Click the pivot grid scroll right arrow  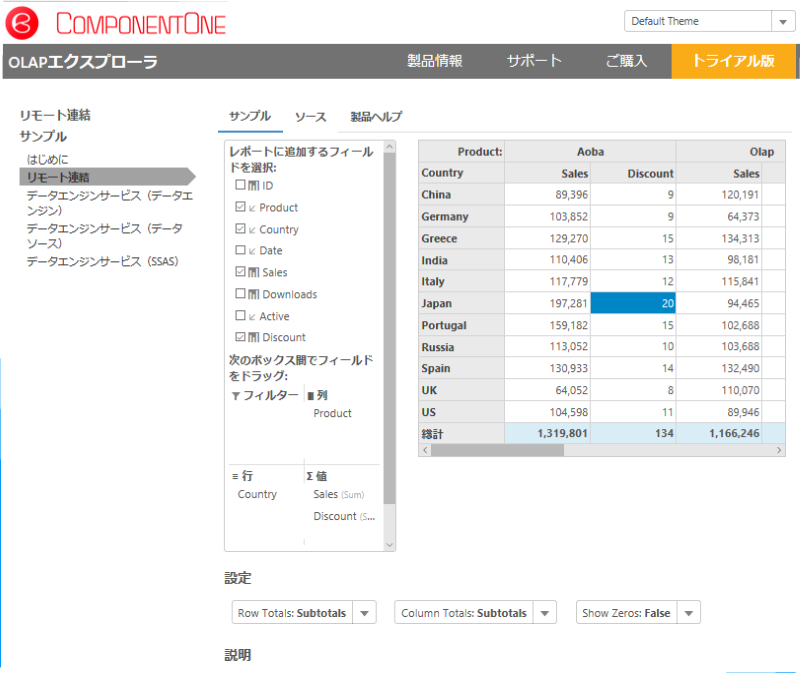point(779,450)
